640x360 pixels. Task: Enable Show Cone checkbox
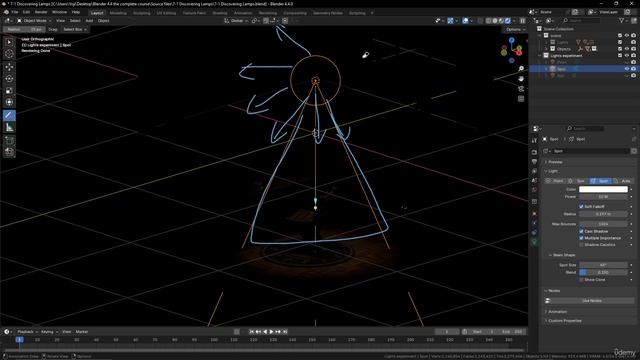(581, 280)
